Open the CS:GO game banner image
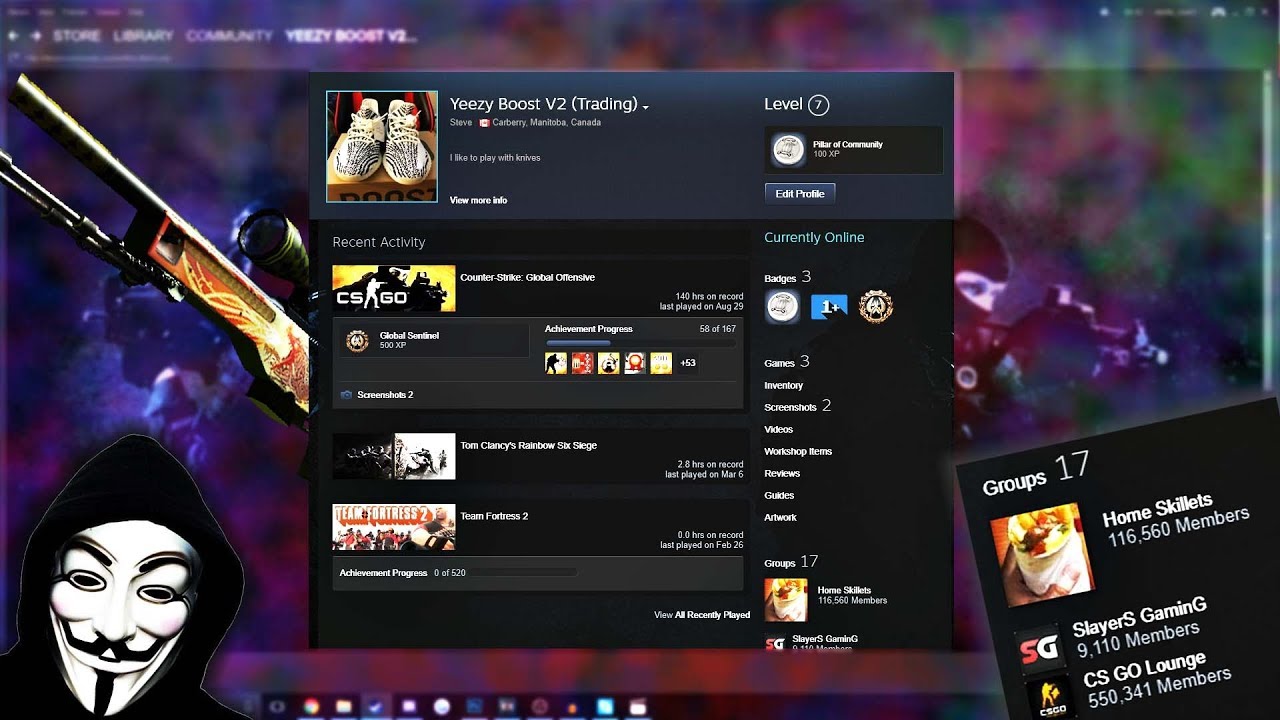This screenshot has width=1280, height=720. 394,289
